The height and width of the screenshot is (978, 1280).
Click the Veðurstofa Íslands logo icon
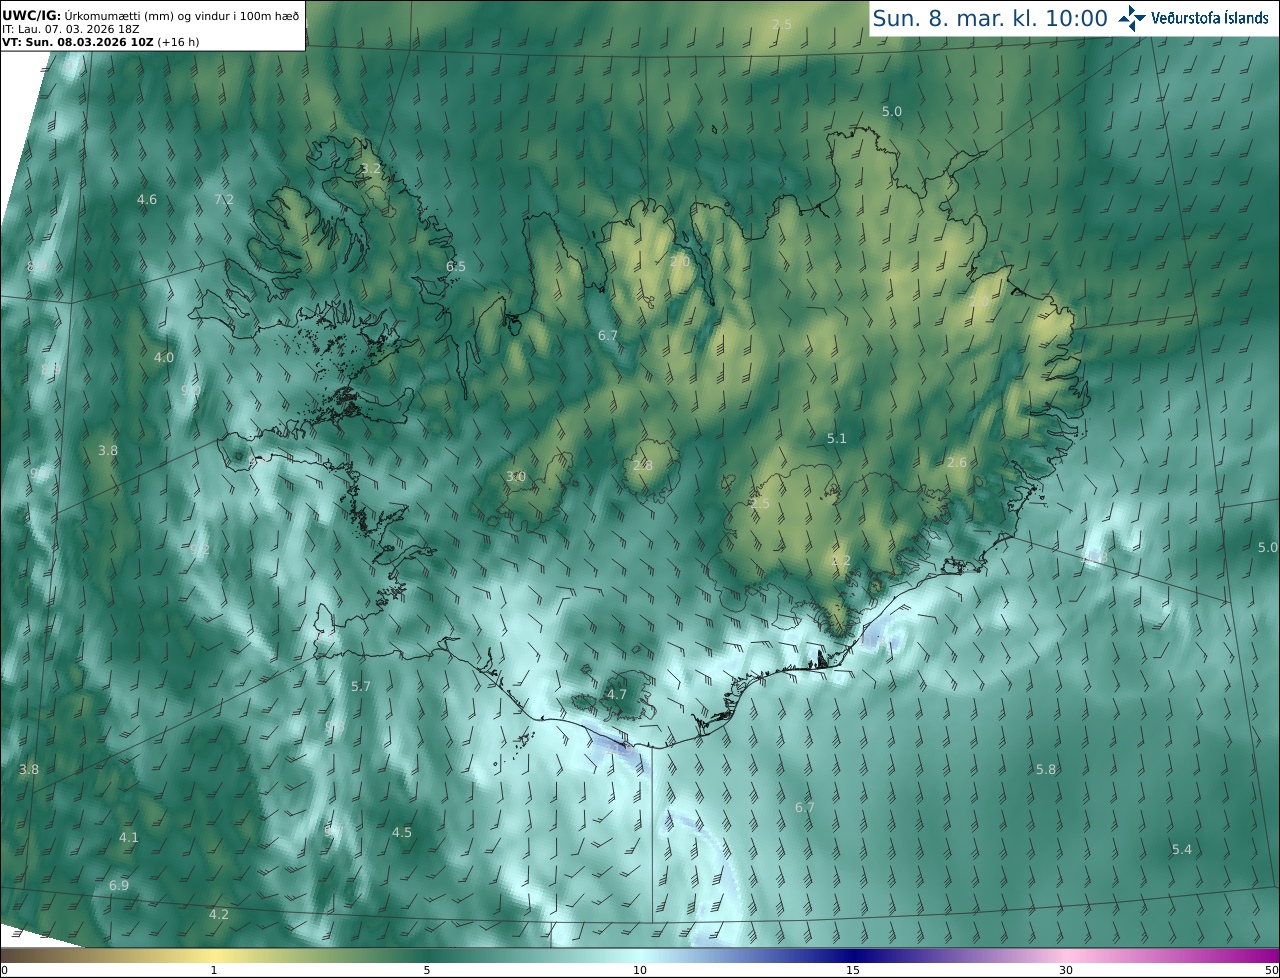tap(1132, 18)
